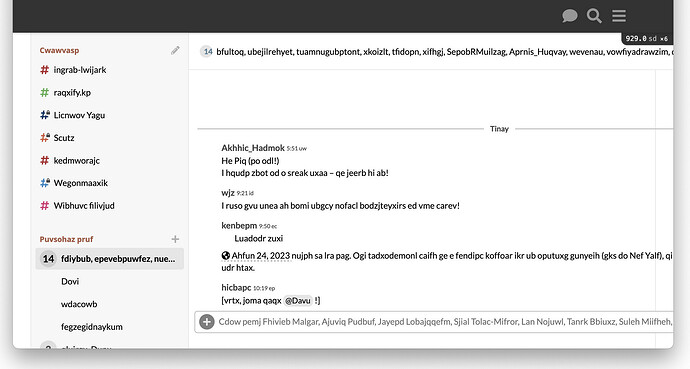This screenshot has width=690, height=369.
Task: Click the Ahfun 24, 2023 date link
Action: point(261,256)
